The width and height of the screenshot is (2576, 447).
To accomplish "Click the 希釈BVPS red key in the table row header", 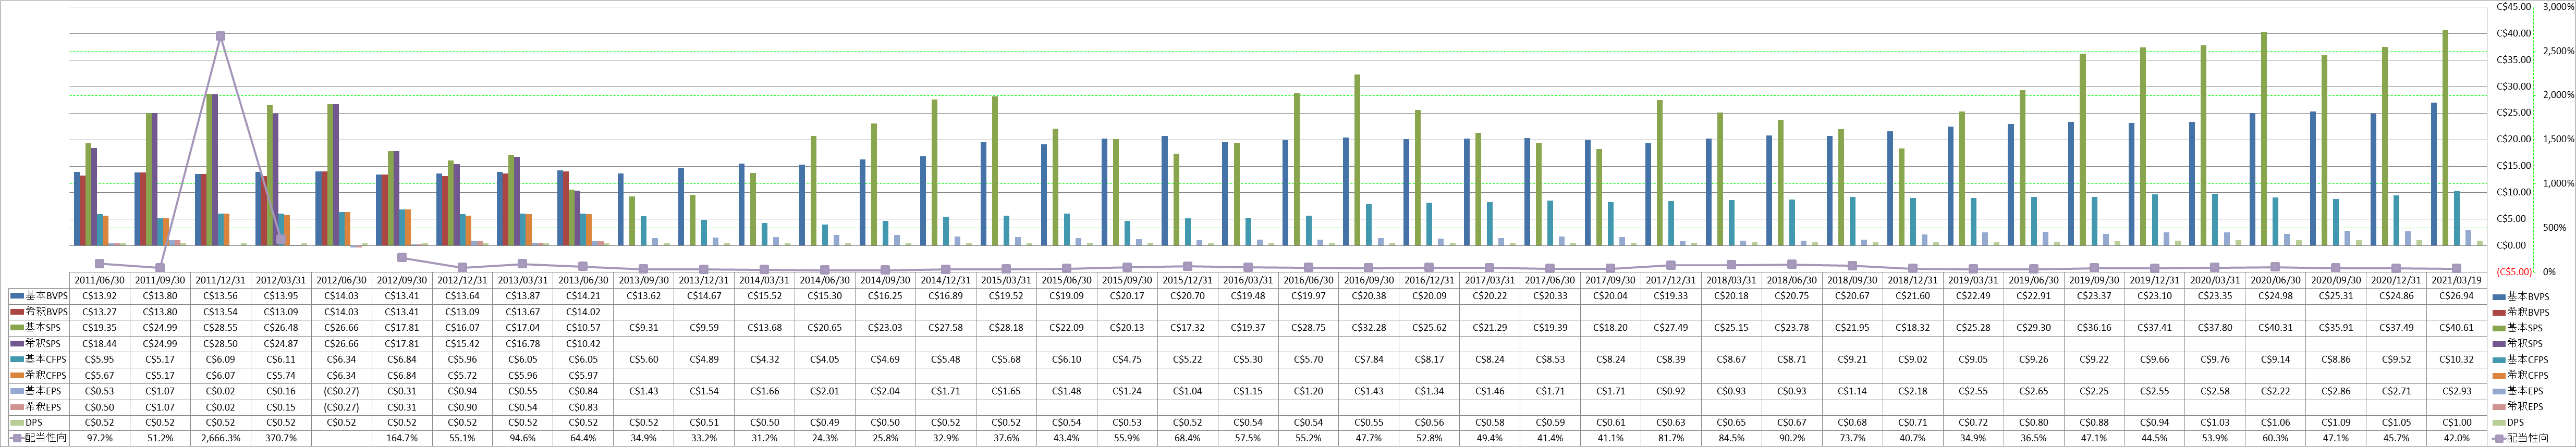I will [16, 312].
